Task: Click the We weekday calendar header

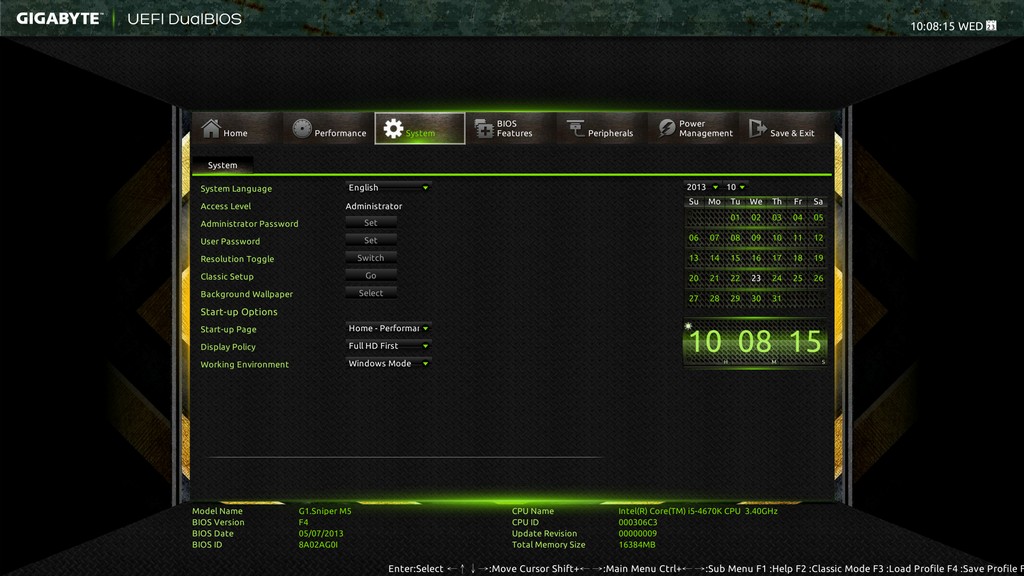Action: (x=756, y=201)
